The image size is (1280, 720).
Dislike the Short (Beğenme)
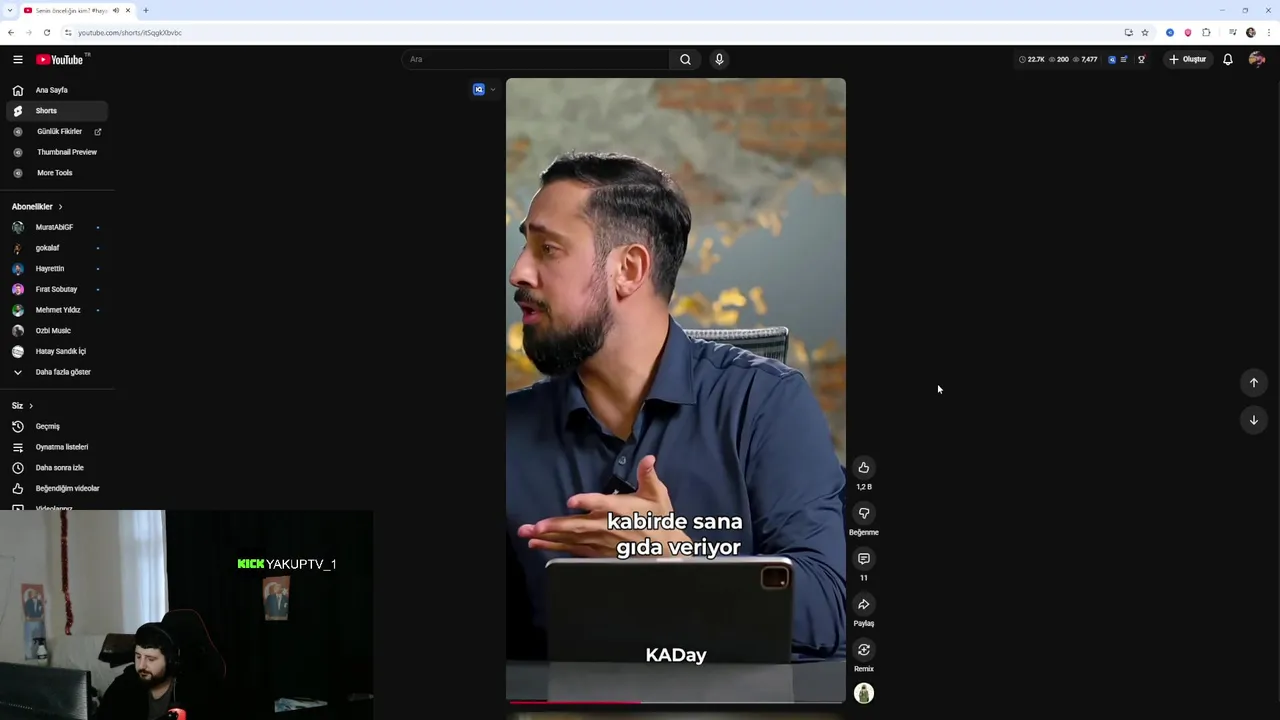[864, 513]
